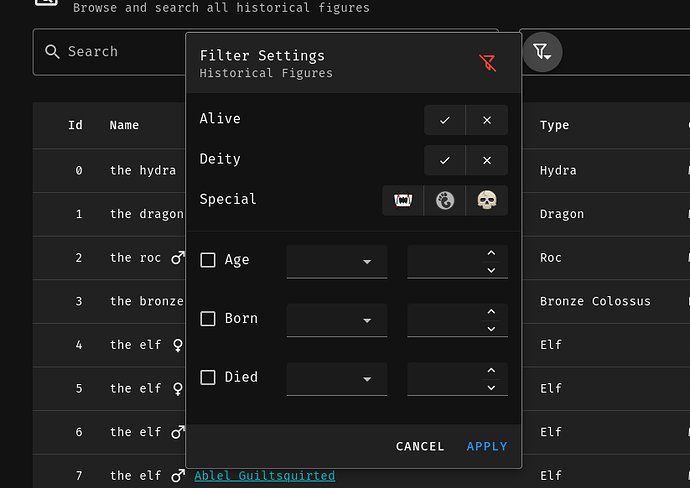This screenshot has height=488, width=690.
Task: Open the Age comparison dropdown
Action: click(337, 262)
